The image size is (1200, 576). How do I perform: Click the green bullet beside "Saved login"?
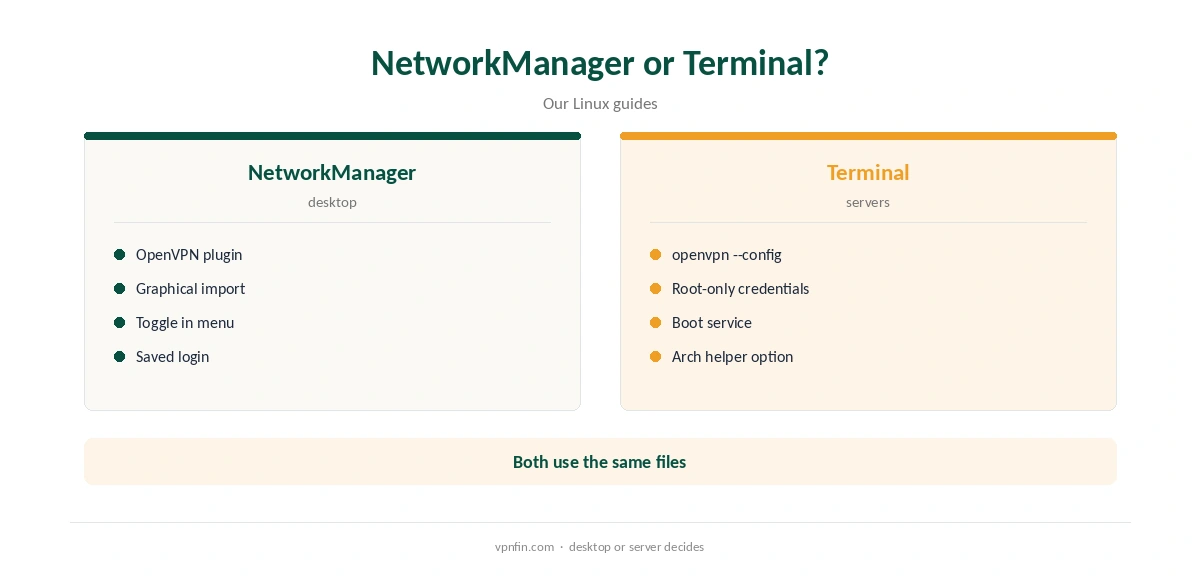click(x=120, y=356)
